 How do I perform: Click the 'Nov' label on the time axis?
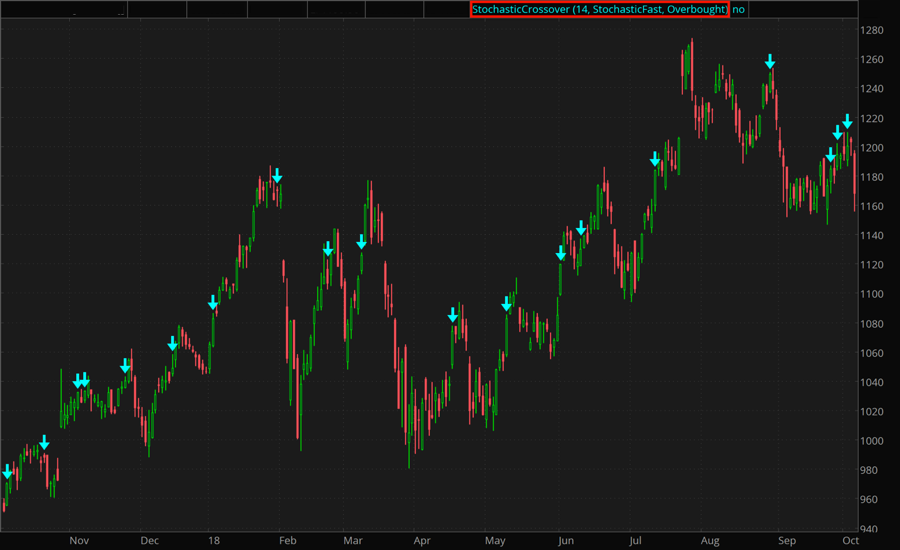point(79,540)
